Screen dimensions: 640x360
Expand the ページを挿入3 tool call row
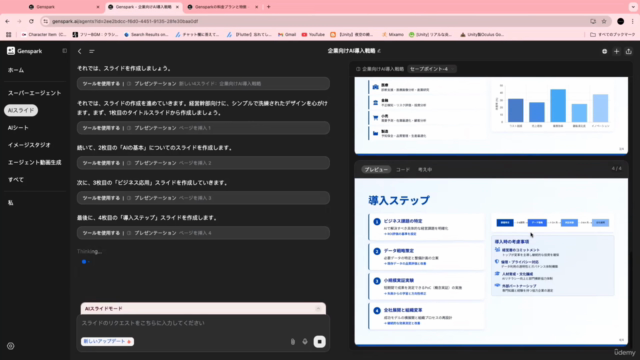coord(203,198)
